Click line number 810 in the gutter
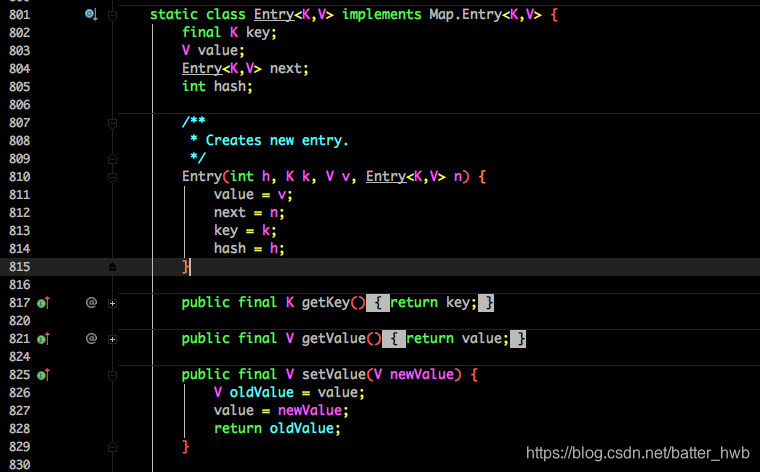The image size is (760, 472). (x=19, y=177)
